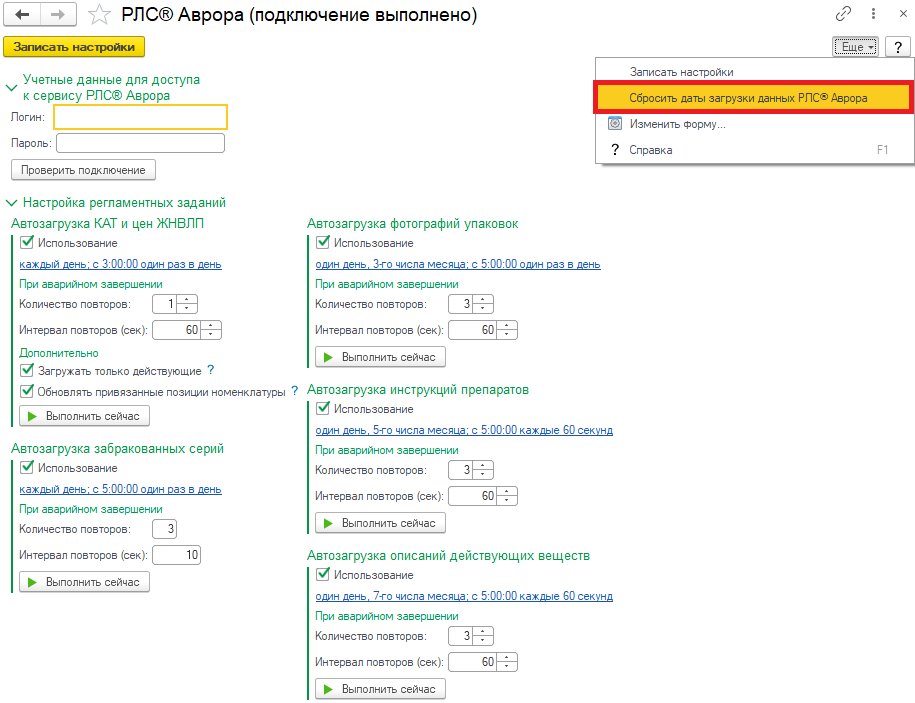Close the form with the X icon
Image resolution: width=915 pixels, height=703 pixels.
click(903, 14)
